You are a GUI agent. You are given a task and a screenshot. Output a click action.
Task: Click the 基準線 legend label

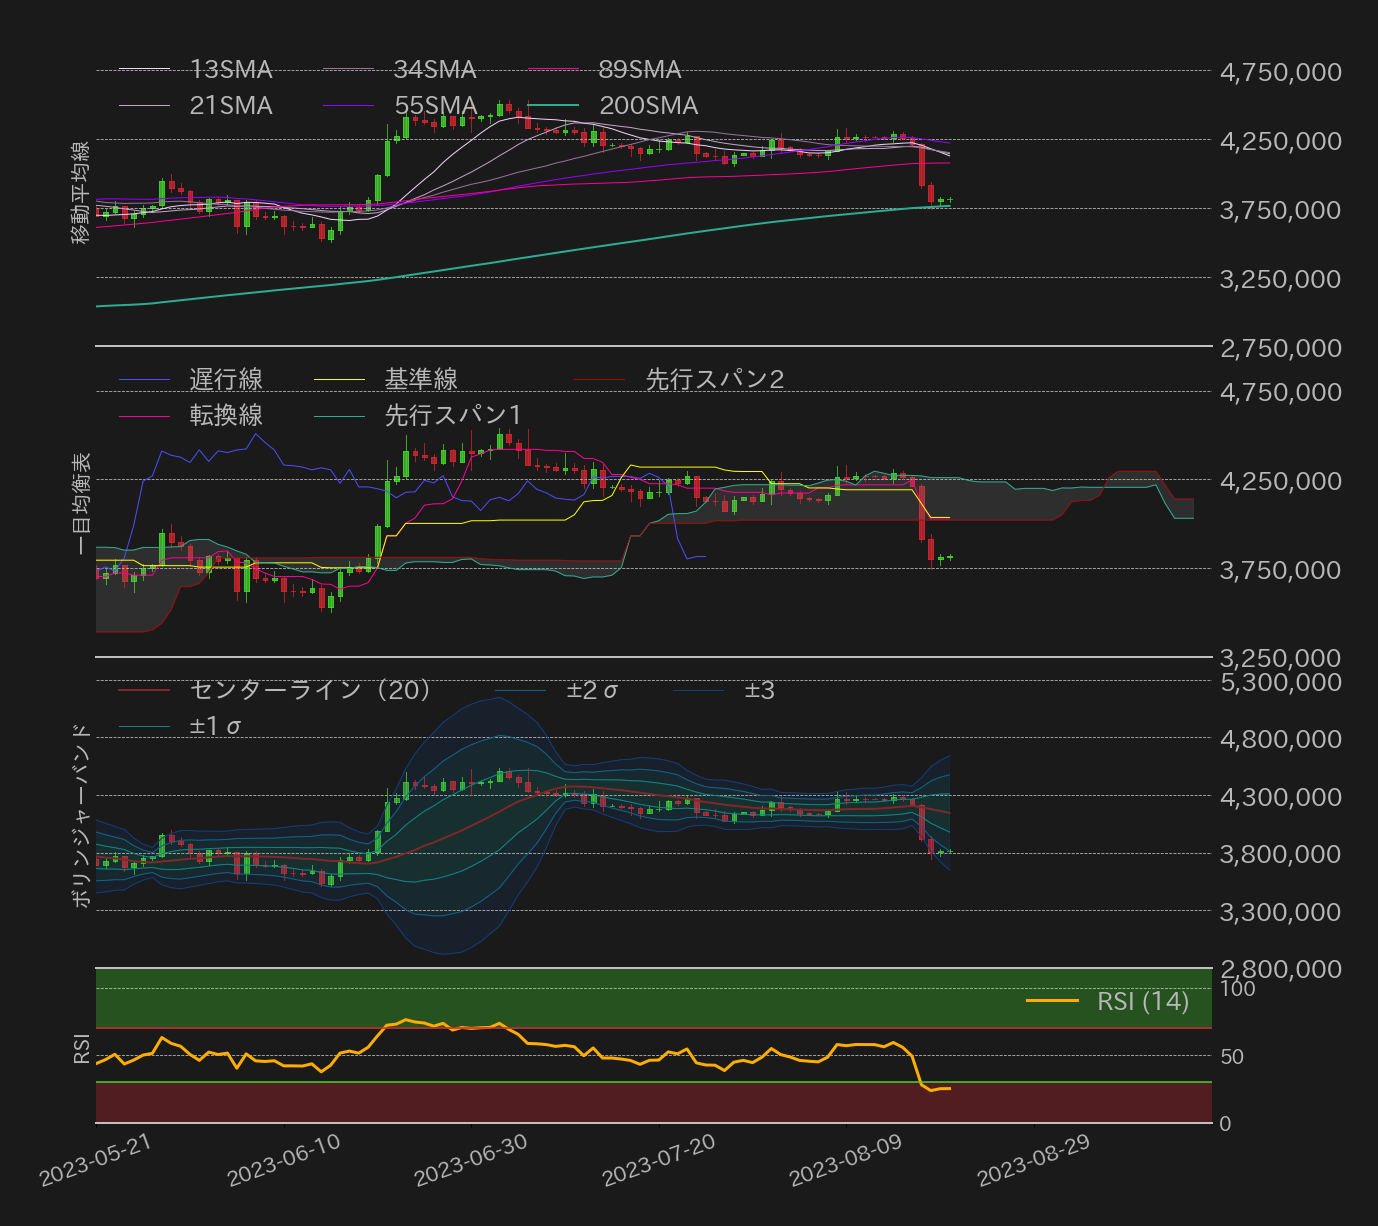tap(421, 379)
